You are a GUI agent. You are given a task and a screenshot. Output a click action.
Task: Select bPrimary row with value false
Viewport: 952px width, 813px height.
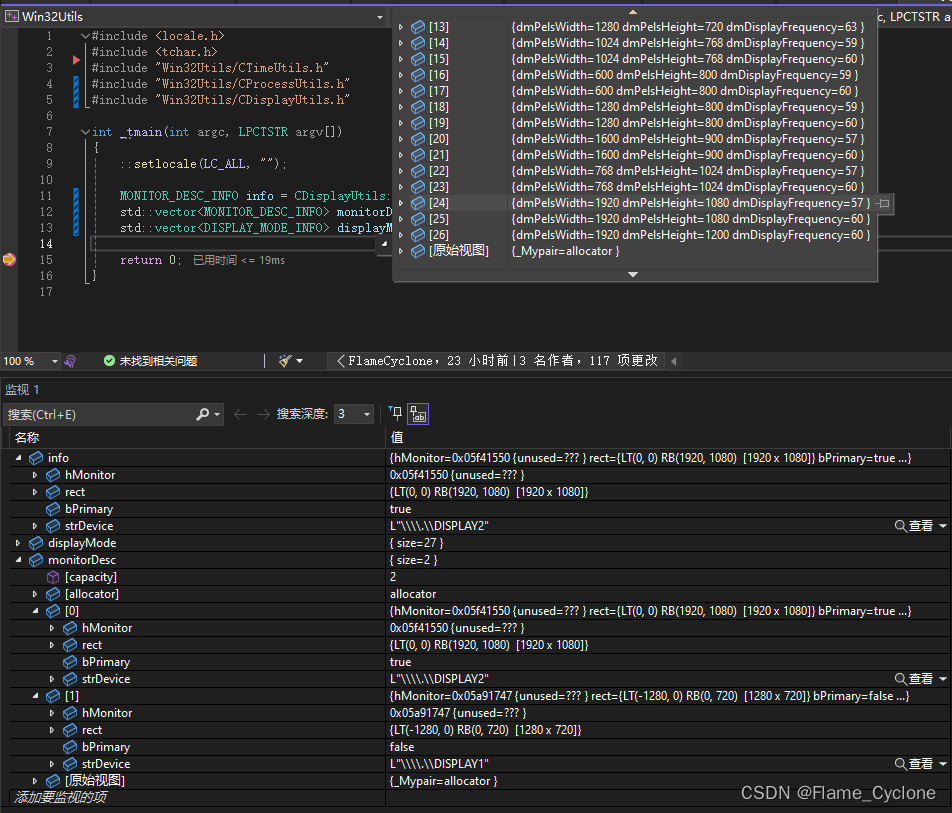point(480,747)
